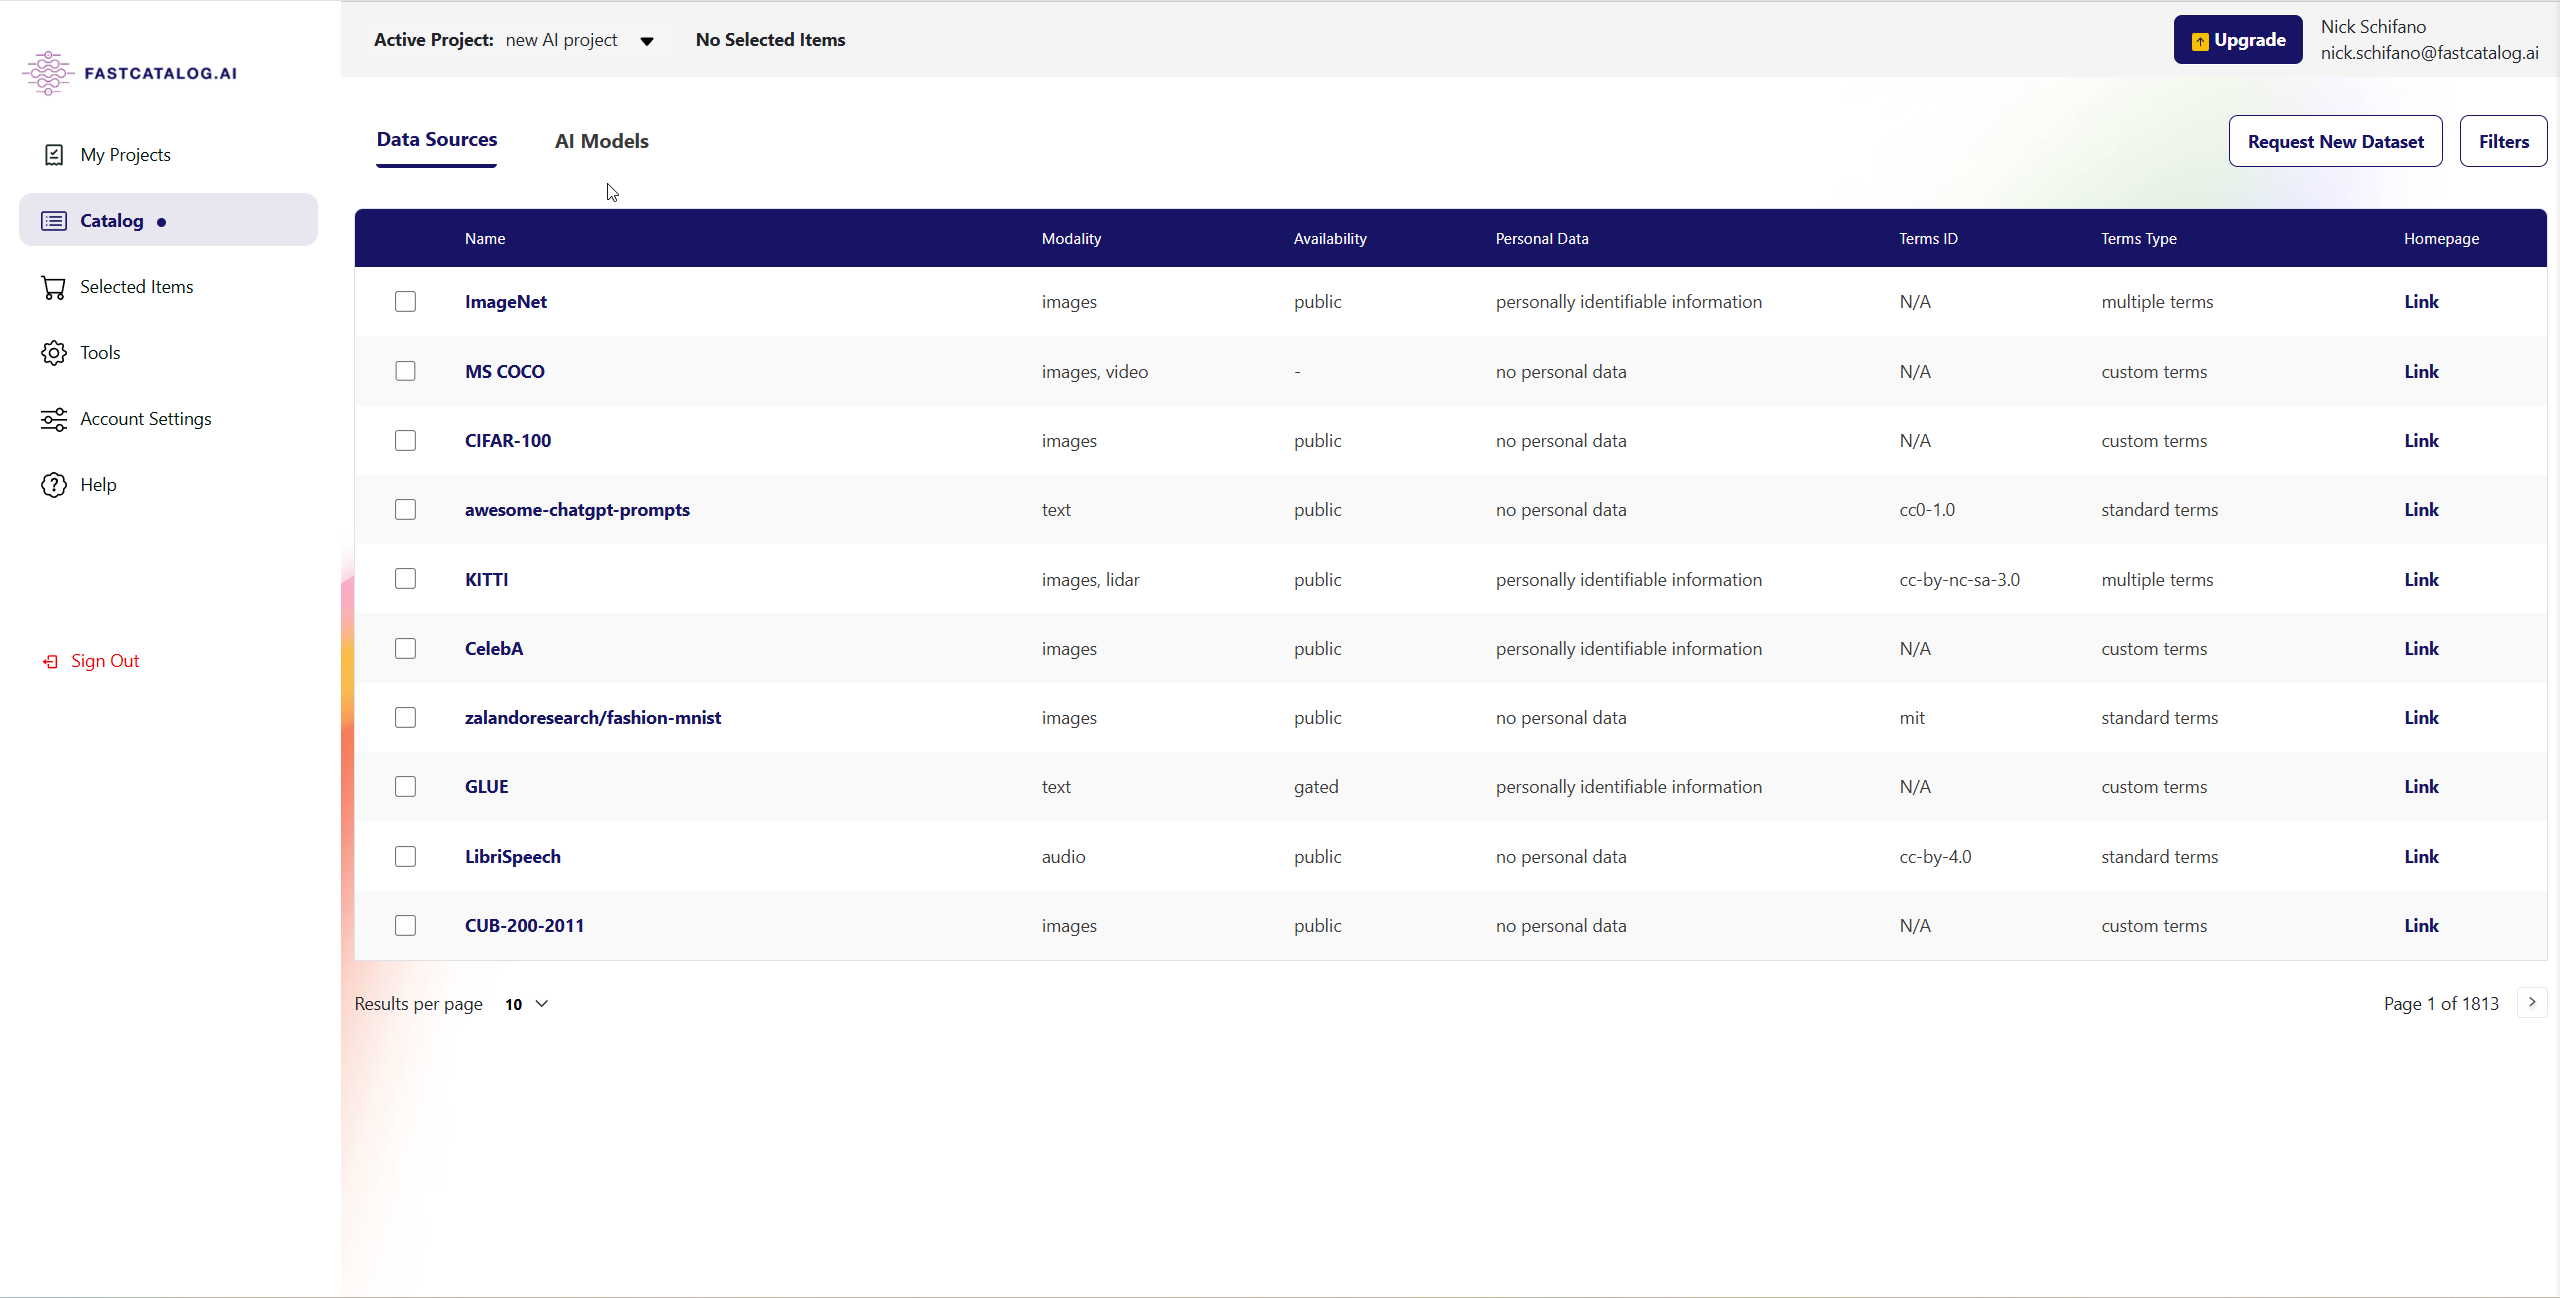Click the Upgrade button
This screenshot has height=1298, width=2560.
[2238, 40]
